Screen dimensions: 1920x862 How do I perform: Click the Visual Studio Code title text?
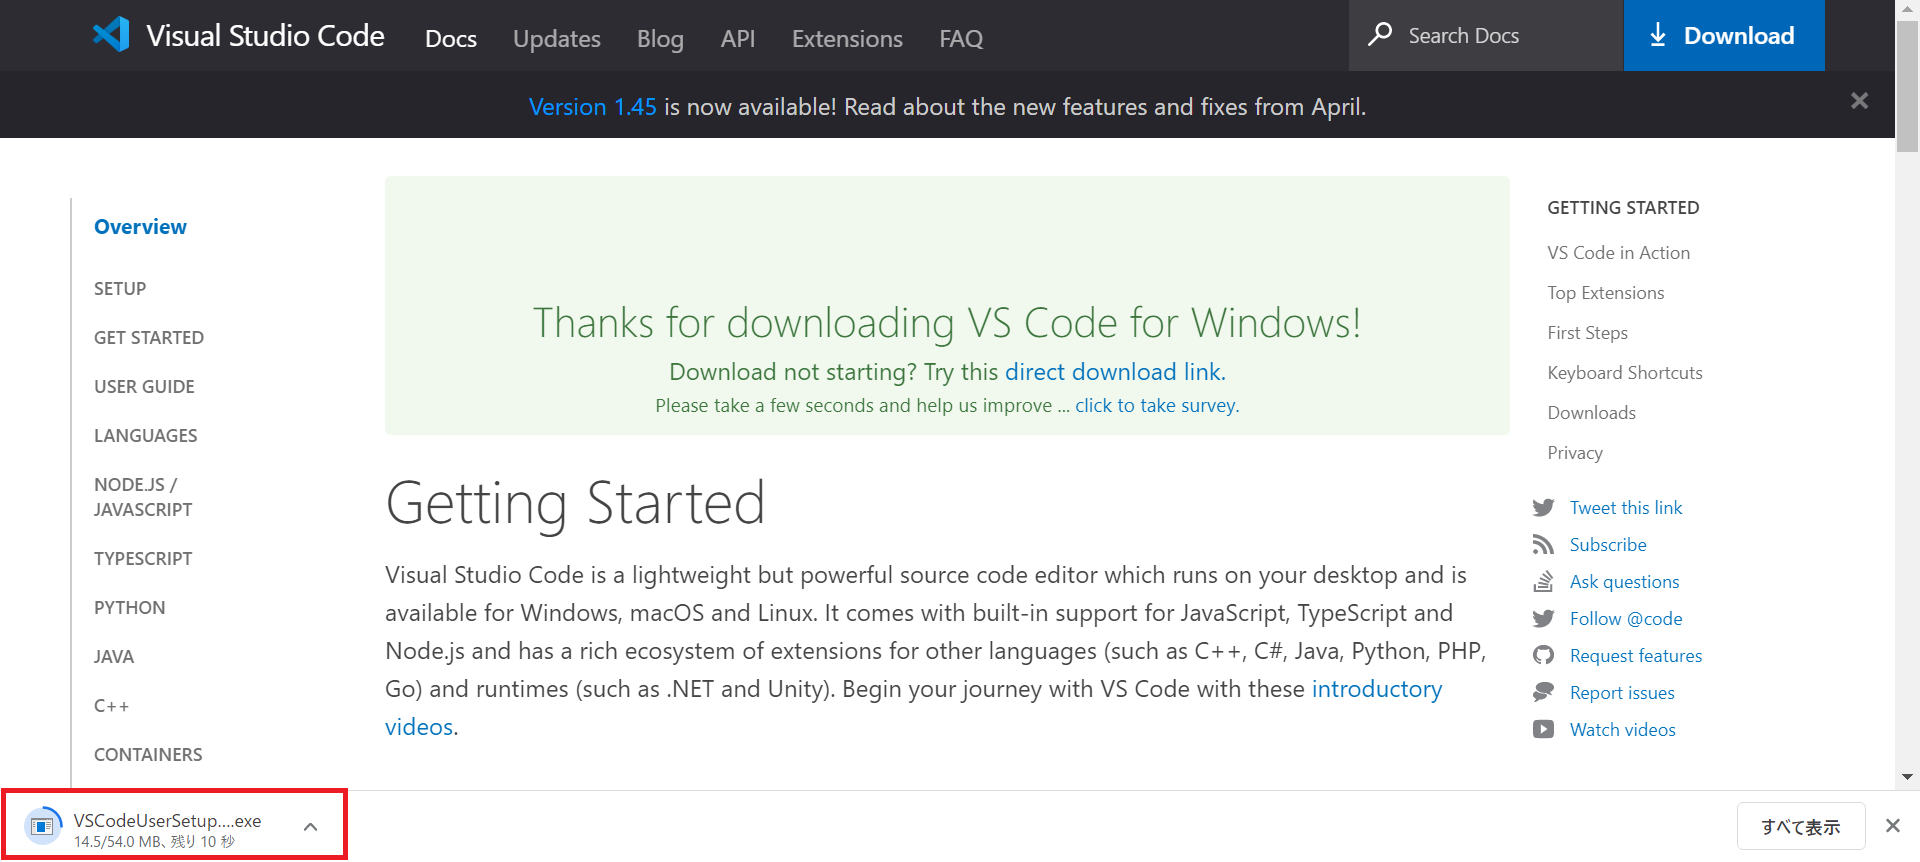pos(265,36)
